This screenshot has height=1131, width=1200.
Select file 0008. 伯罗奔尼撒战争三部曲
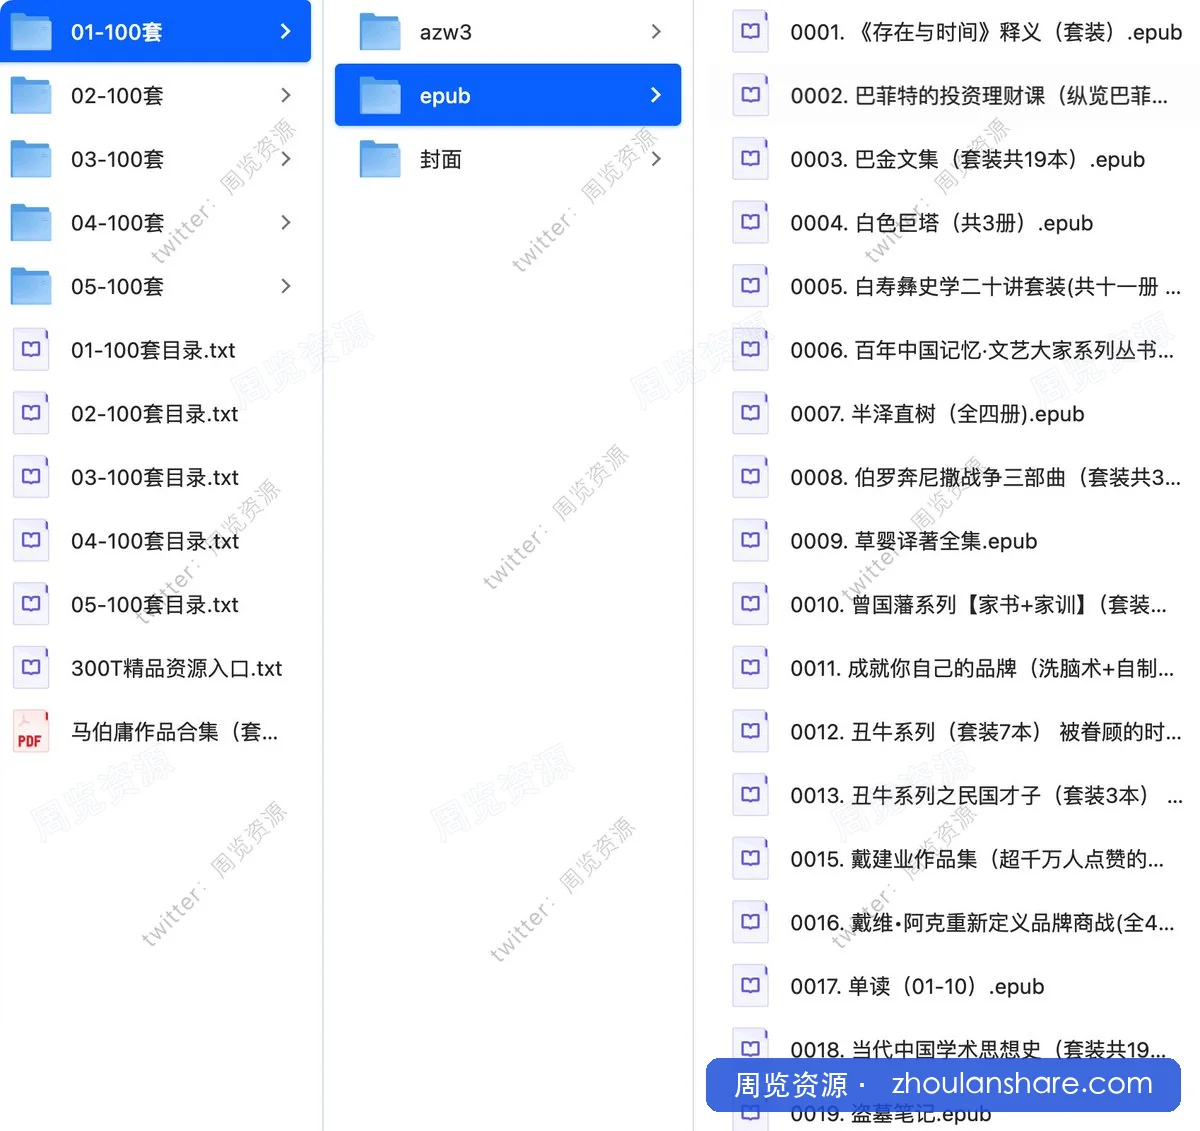[985, 477]
